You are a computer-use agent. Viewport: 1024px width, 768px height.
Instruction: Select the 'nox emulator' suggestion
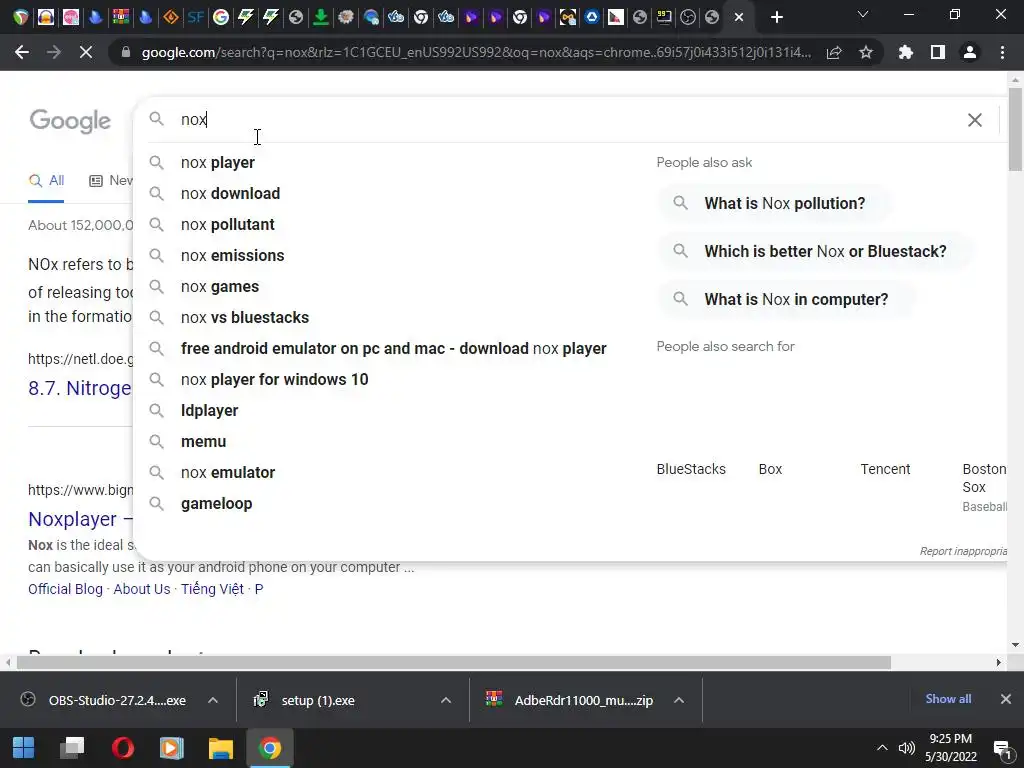point(227,473)
